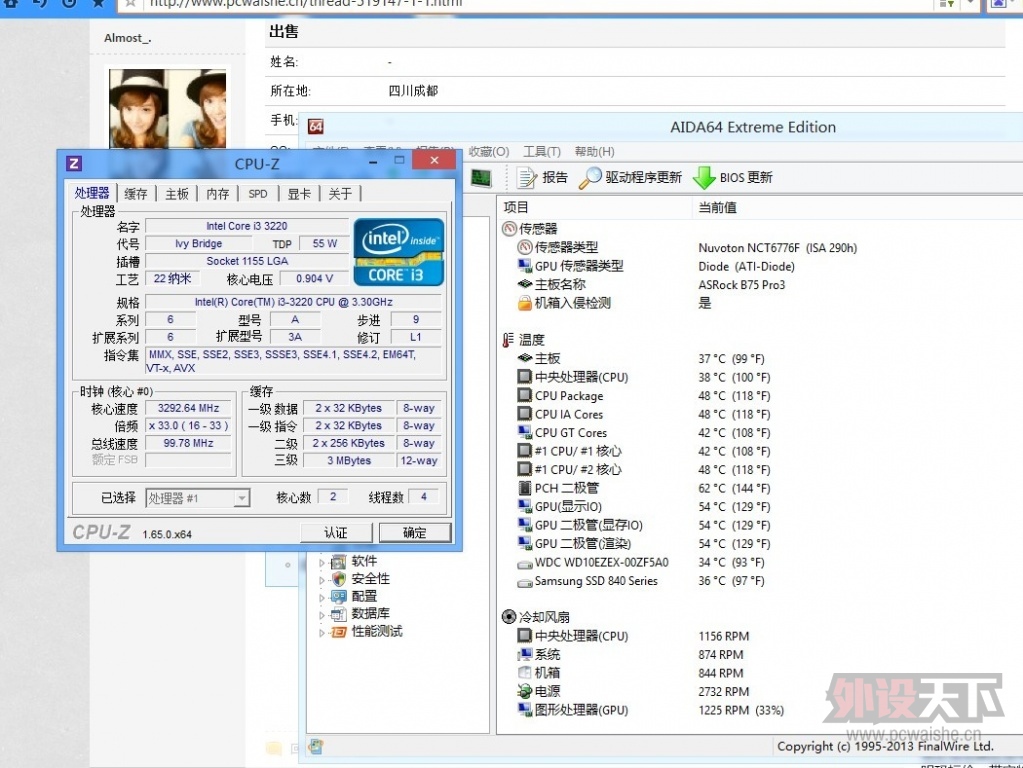Image resolution: width=1023 pixels, height=768 pixels.
Task: Click the benchmark tree icon
Action: (339, 632)
